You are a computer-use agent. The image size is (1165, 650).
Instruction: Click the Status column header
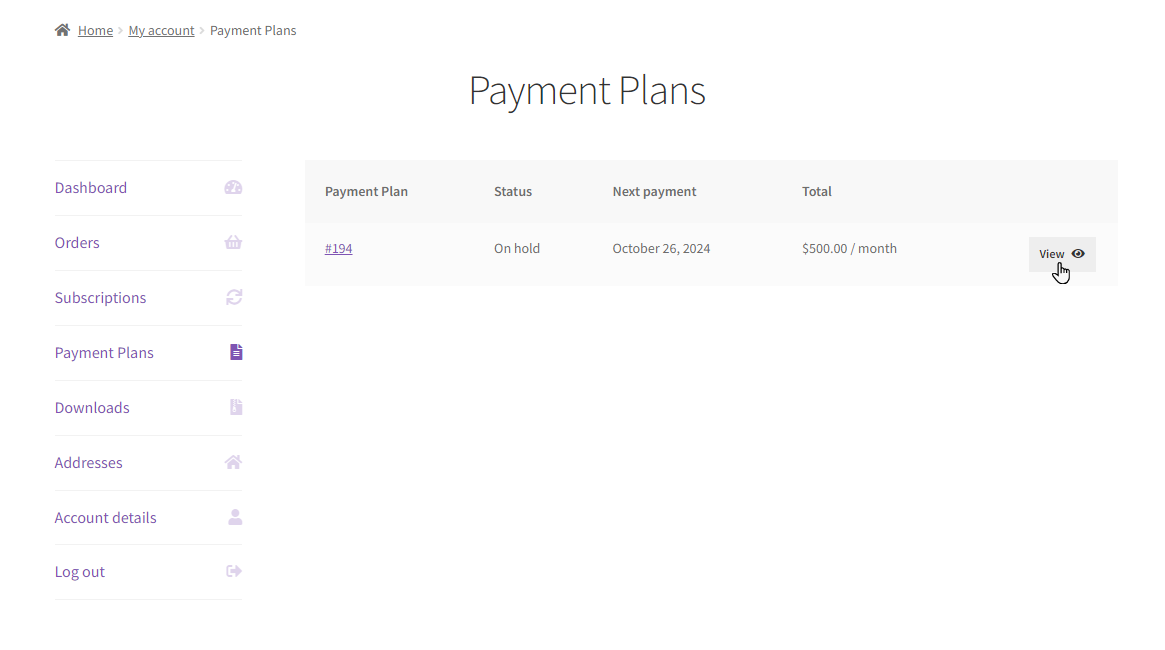(x=513, y=192)
